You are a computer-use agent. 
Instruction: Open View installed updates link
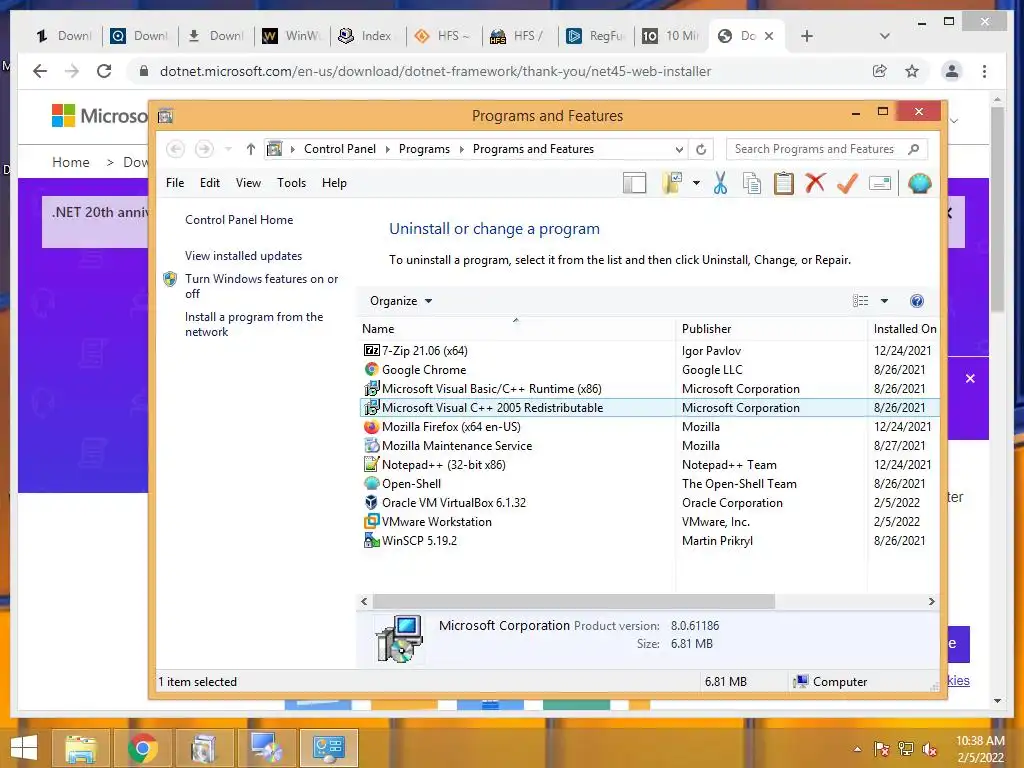tap(243, 256)
